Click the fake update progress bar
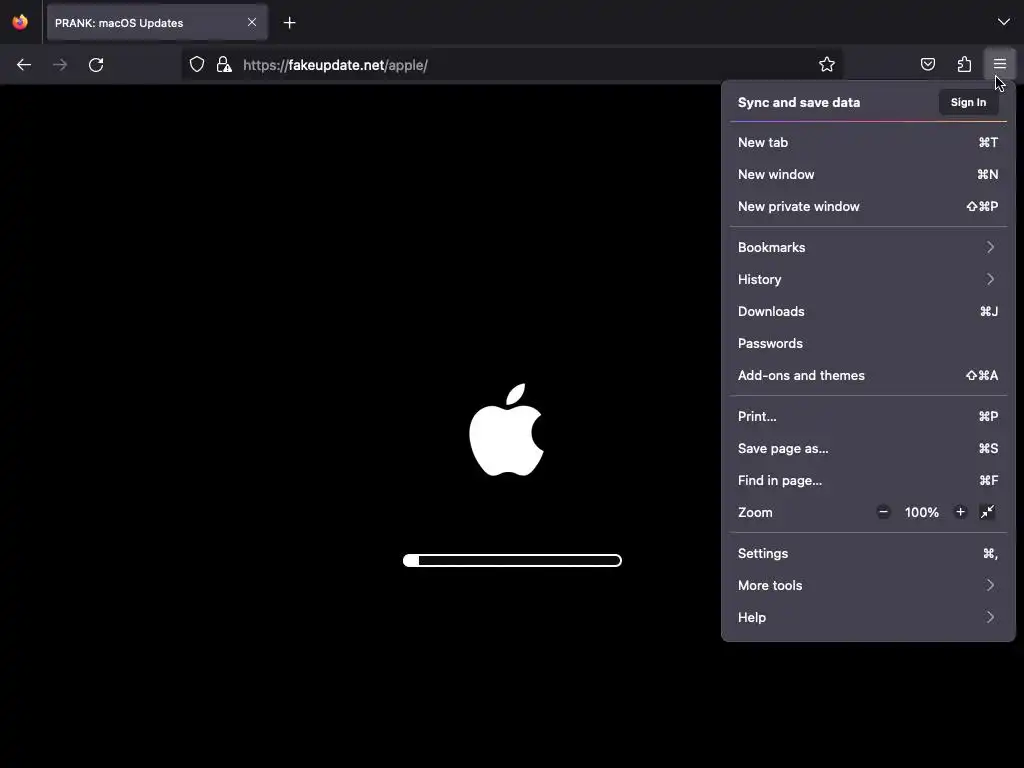 pos(512,560)
